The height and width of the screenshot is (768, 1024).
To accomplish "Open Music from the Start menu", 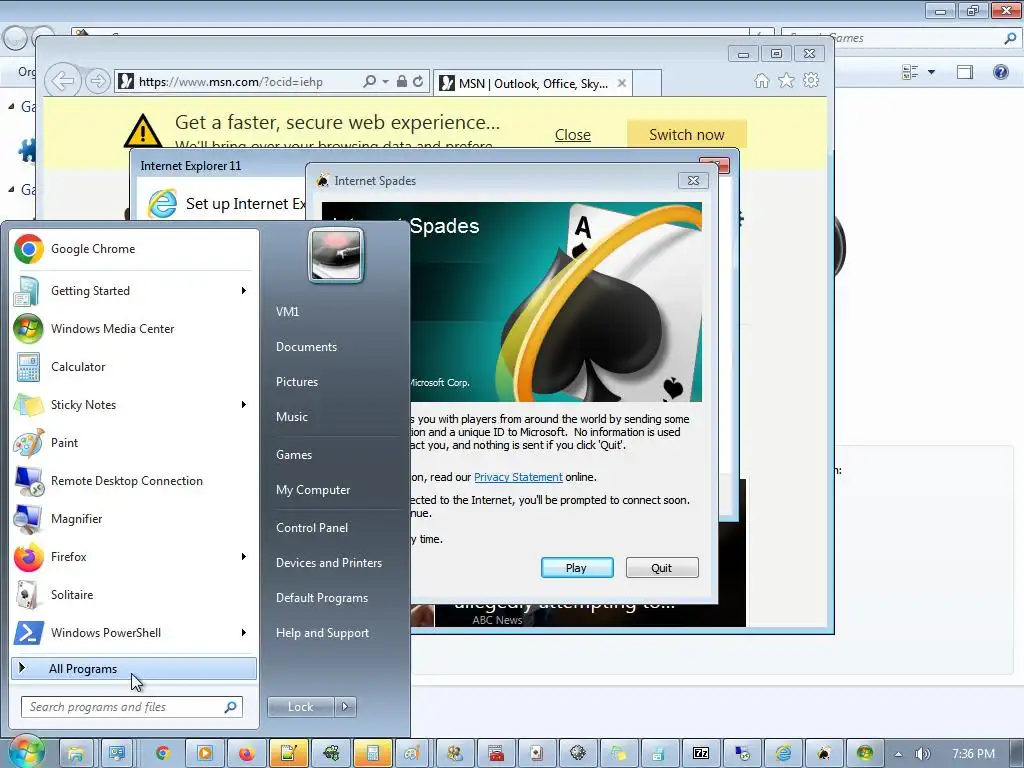I will tap(292, 417).
